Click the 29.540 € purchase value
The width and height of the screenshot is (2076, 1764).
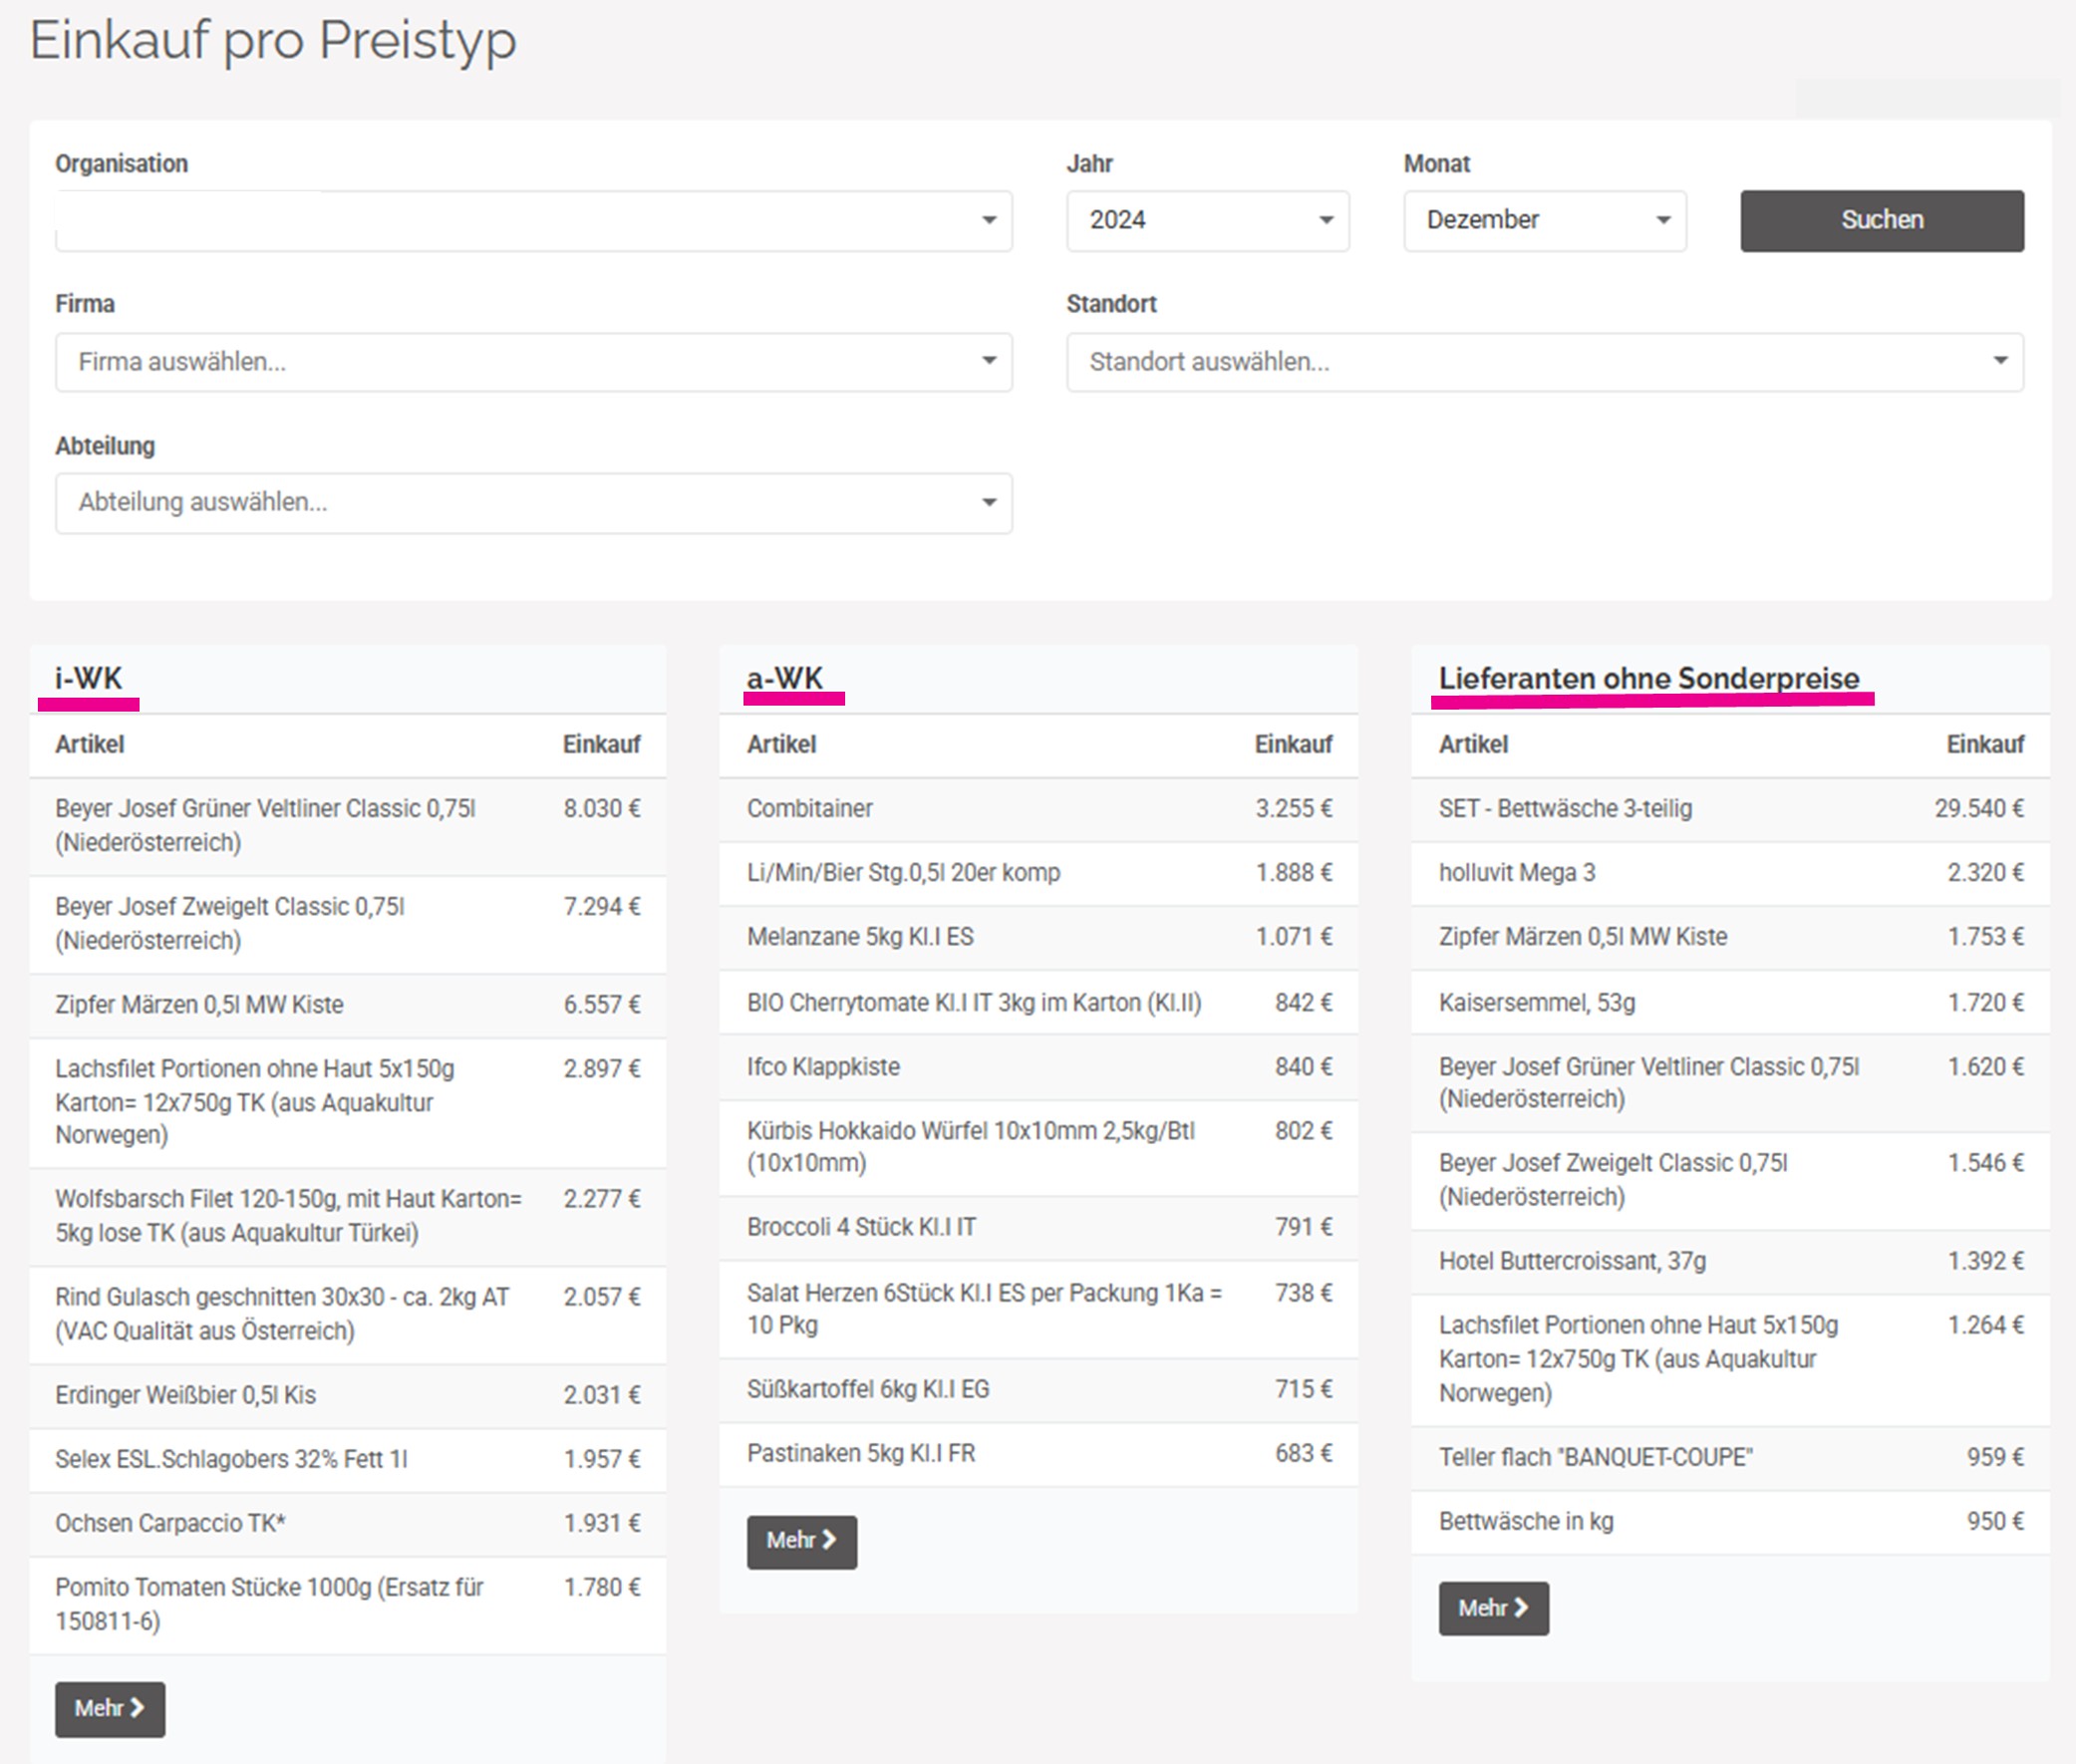point(1979,809)
